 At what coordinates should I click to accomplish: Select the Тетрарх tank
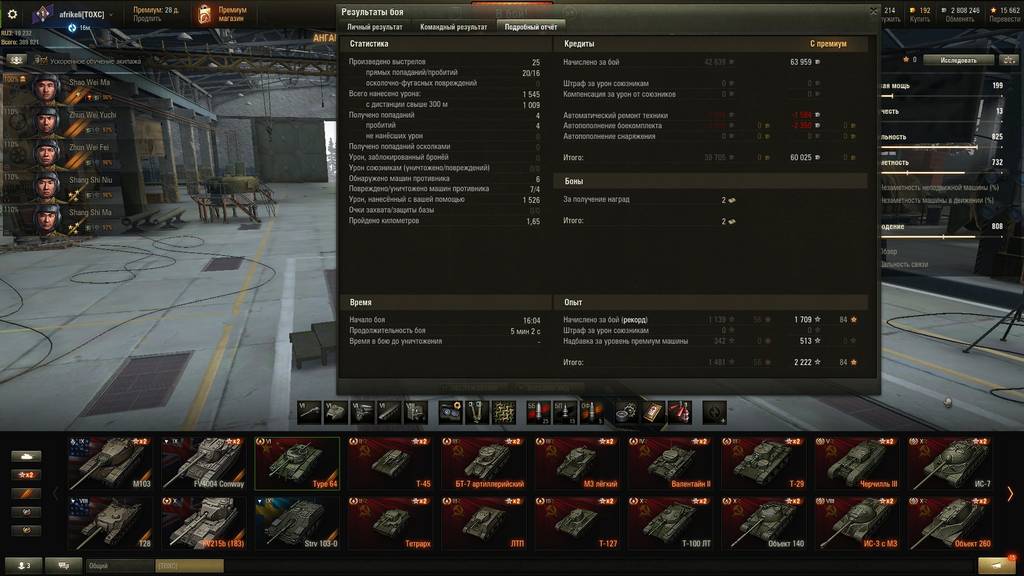pyautogui.click(x=391, y=522)
